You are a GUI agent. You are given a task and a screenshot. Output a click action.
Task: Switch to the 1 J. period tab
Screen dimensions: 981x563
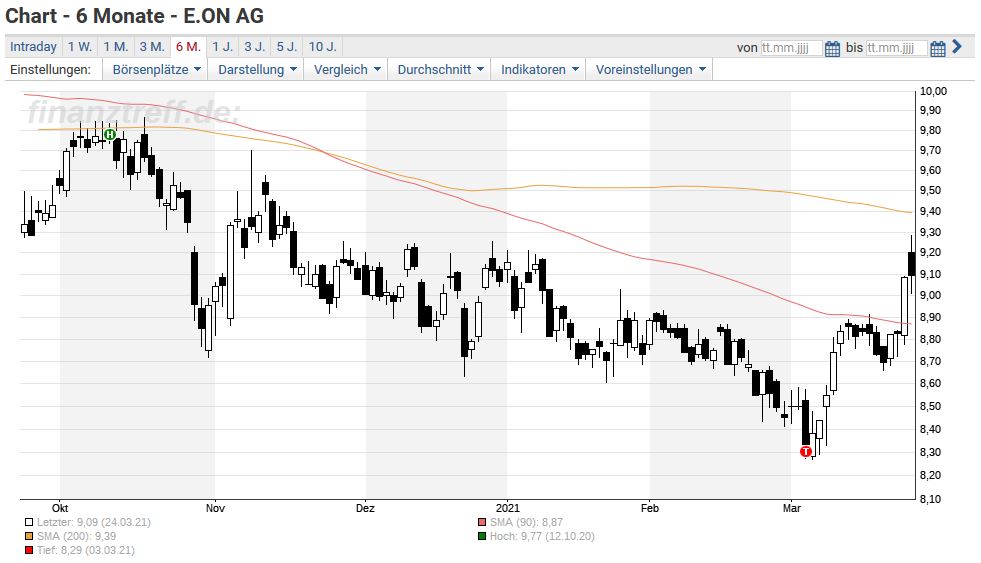(x=222, y=47)
